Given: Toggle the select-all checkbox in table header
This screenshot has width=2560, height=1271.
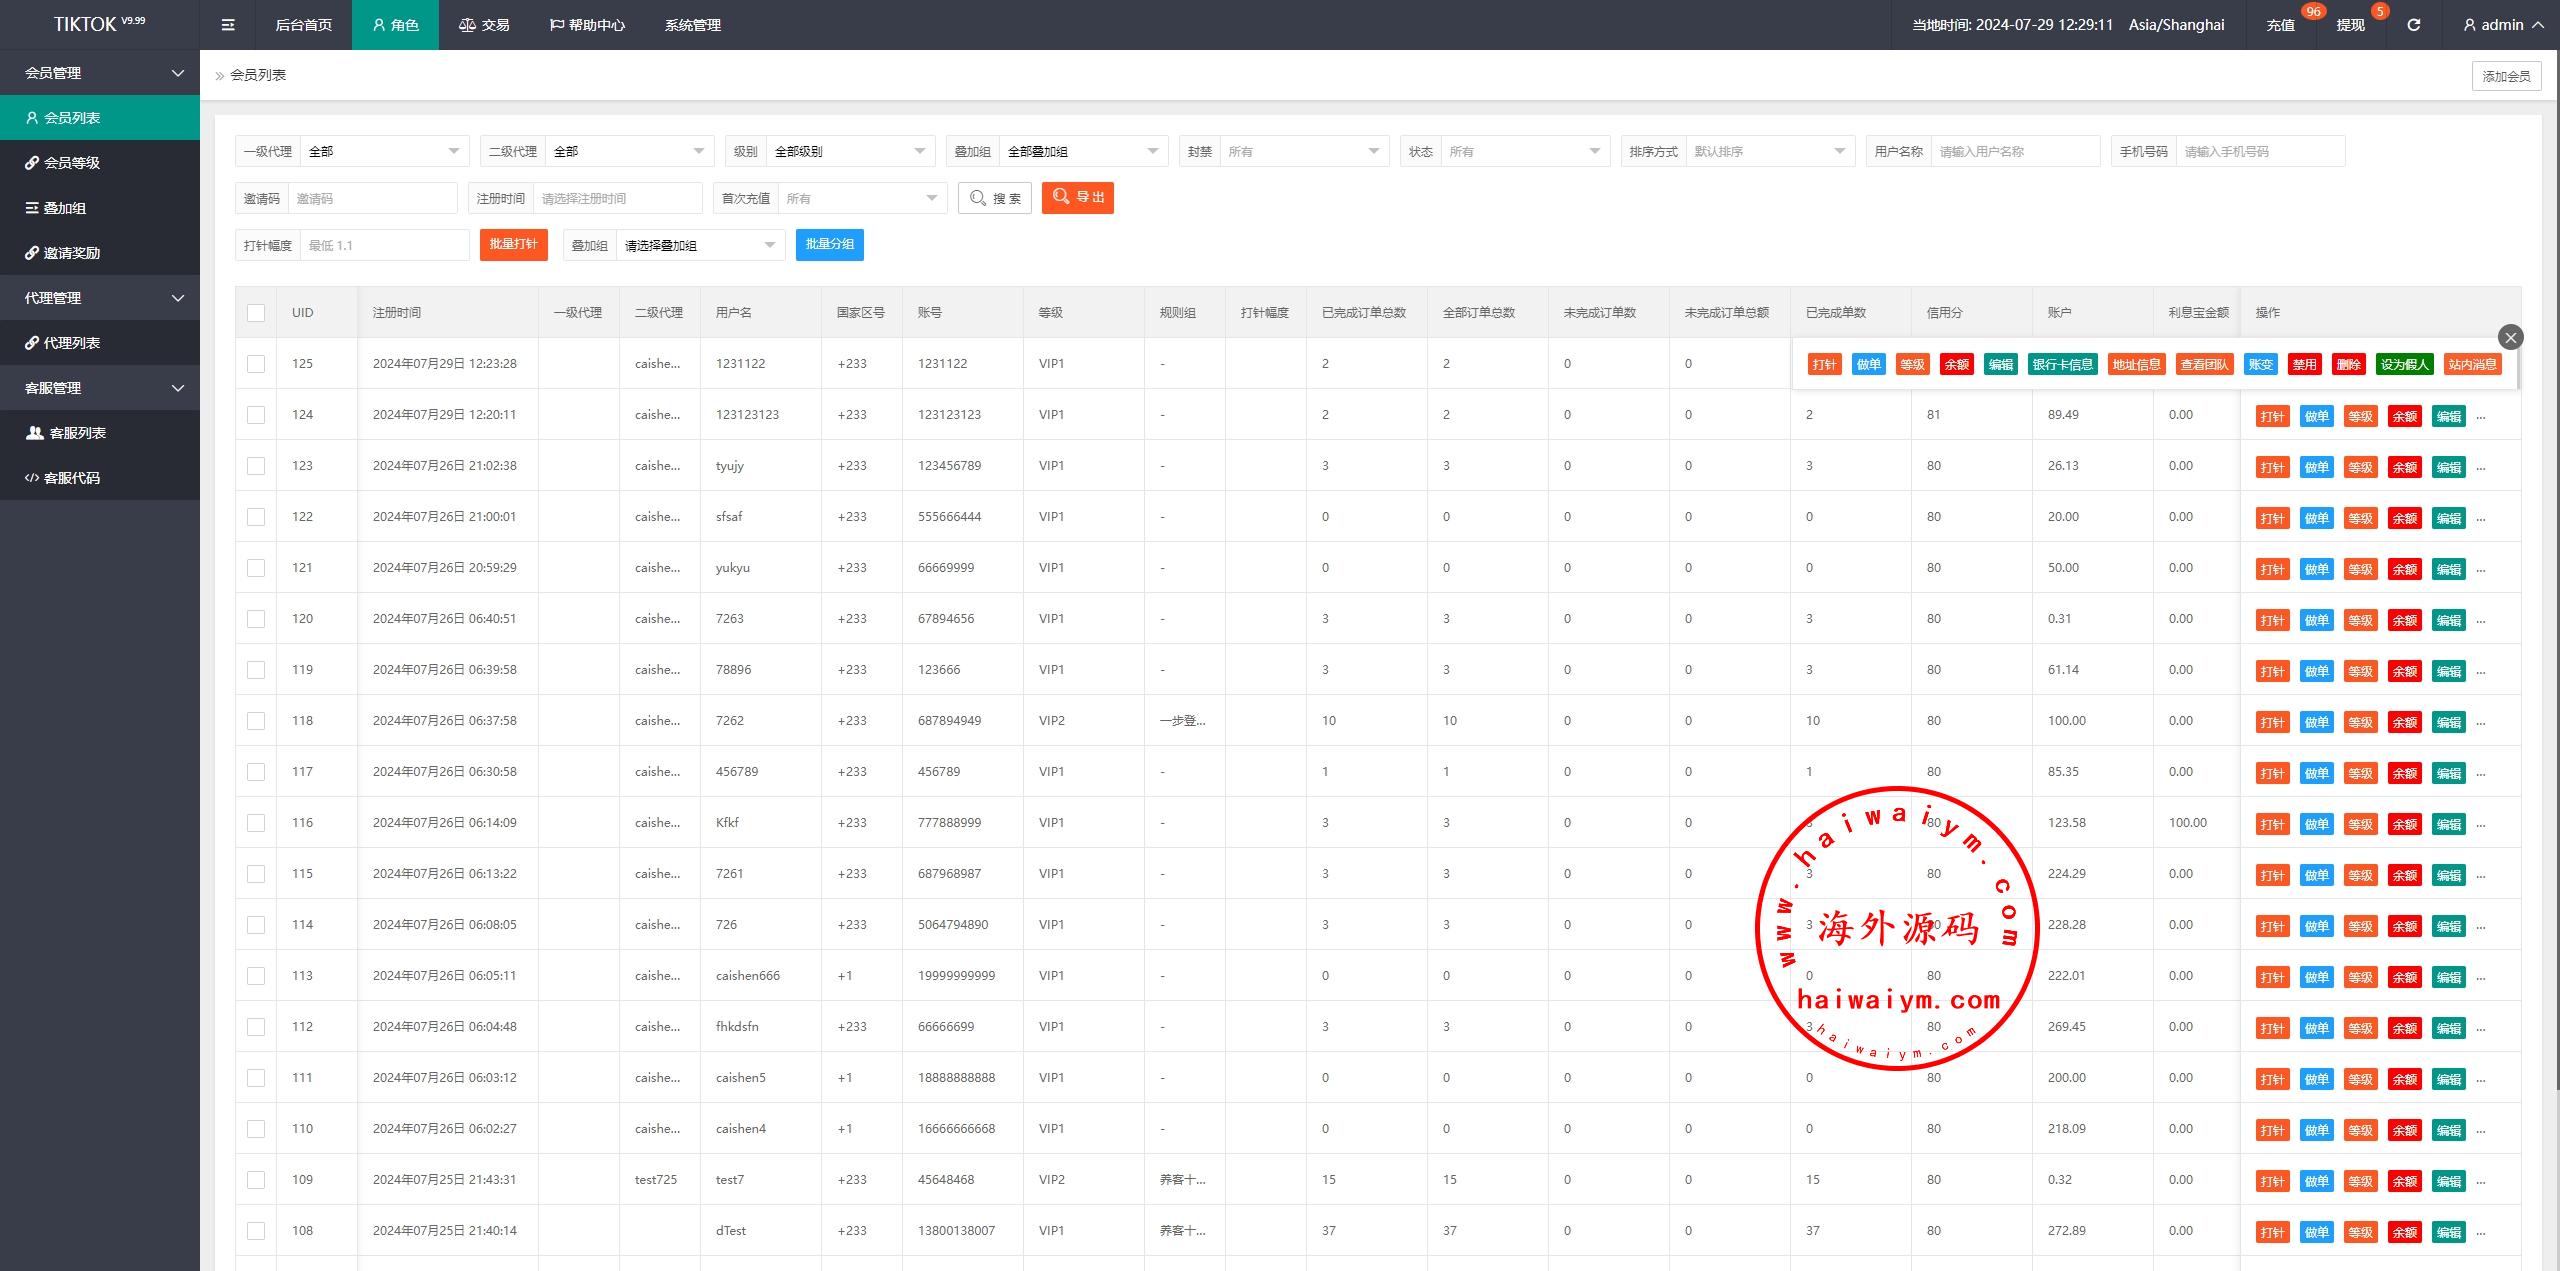Looking at the screenshot, I should [x=256, y=313].
